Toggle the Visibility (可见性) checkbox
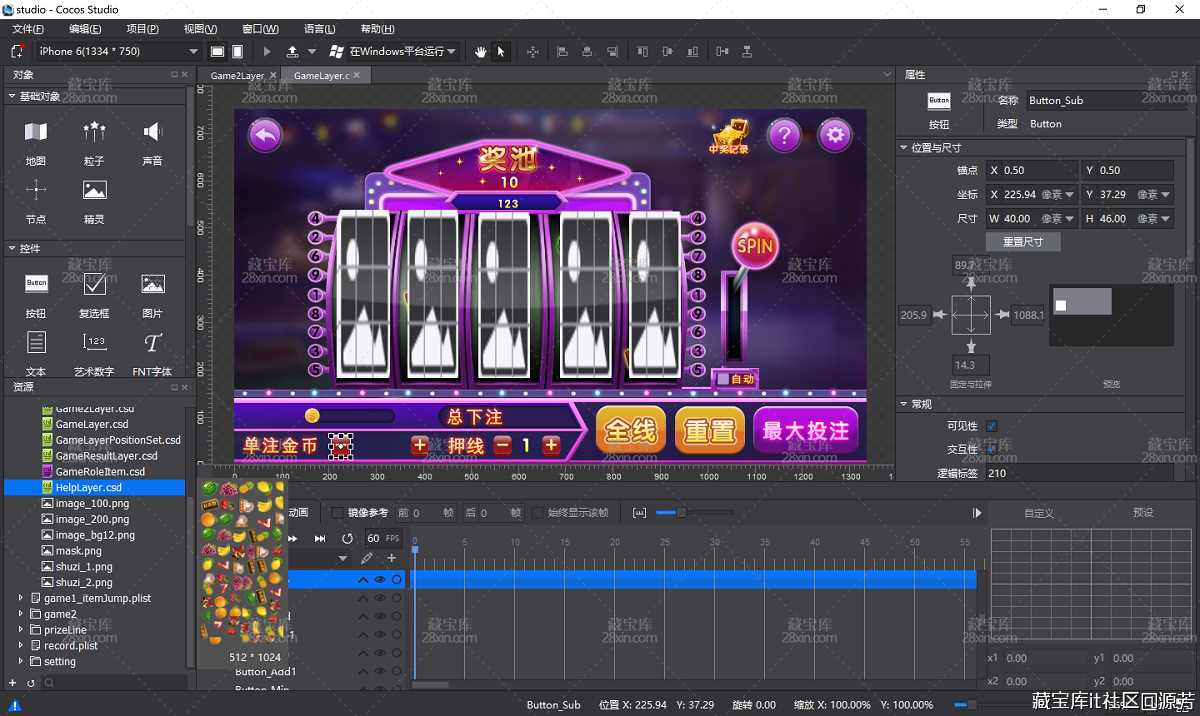 pyautogui.click(x=992, y=426)
